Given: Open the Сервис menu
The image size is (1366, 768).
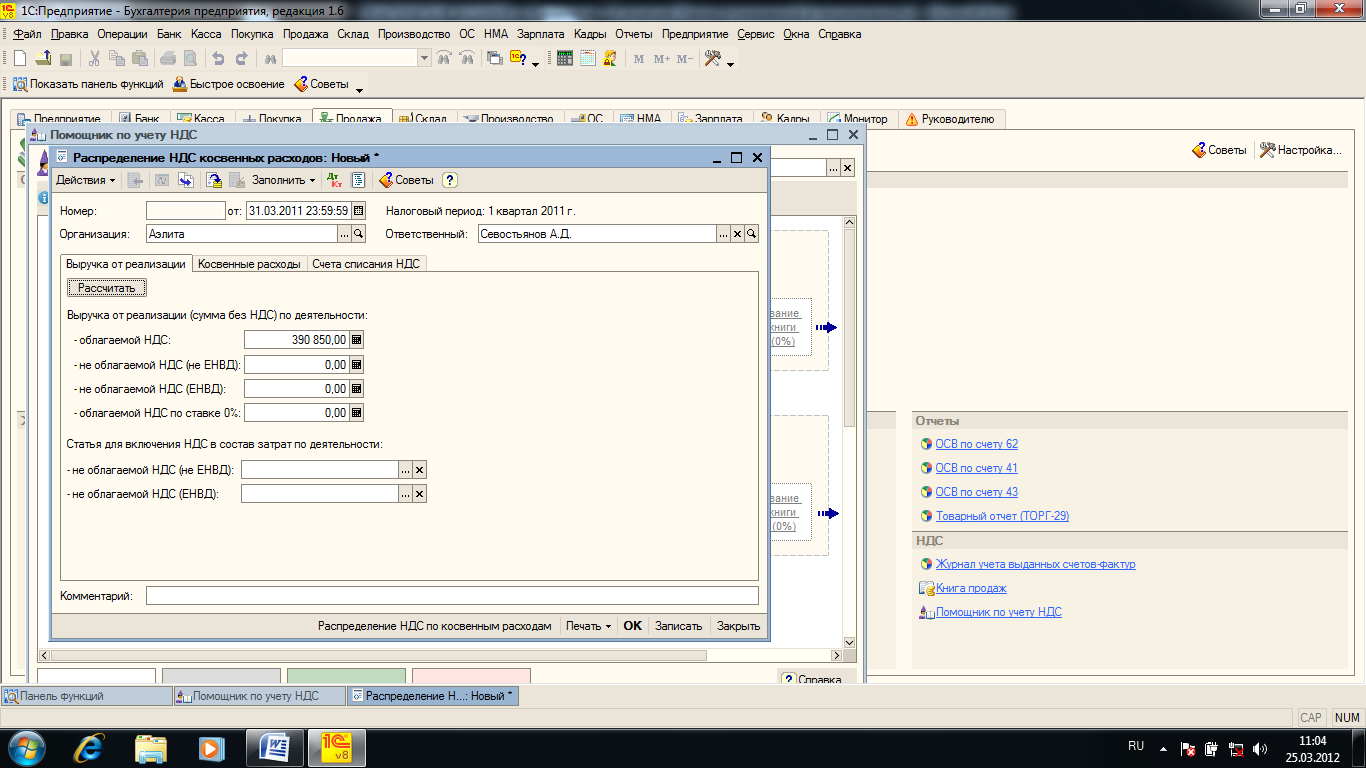Looking at the screenshot, I should click(x=756, y=34).
